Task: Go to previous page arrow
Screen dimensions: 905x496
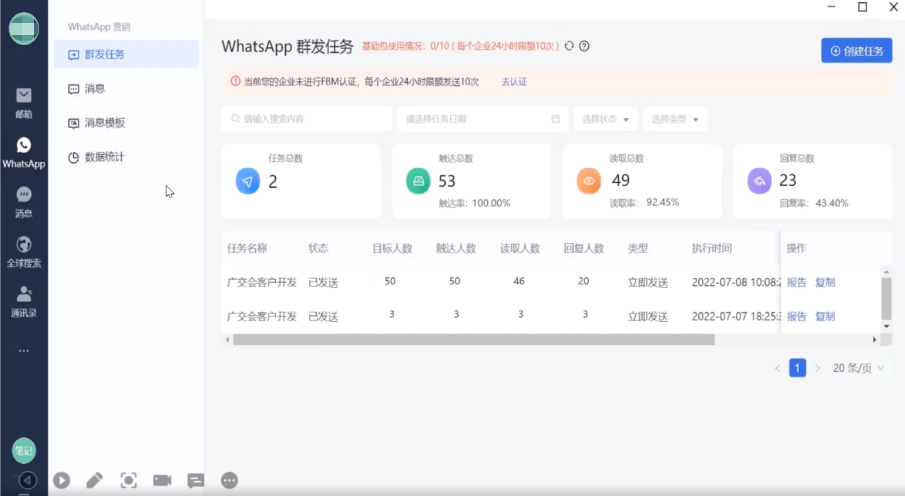Action: point(777,368)
